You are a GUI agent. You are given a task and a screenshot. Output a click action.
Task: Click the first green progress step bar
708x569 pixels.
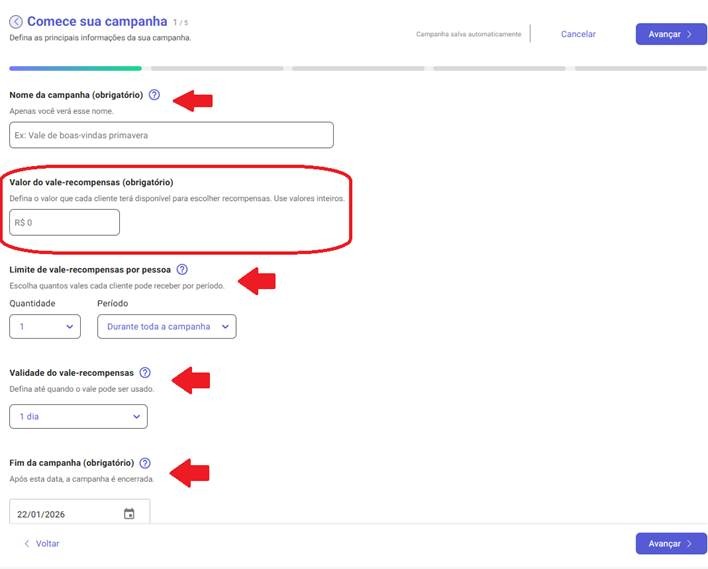click(x=75, y=69)
